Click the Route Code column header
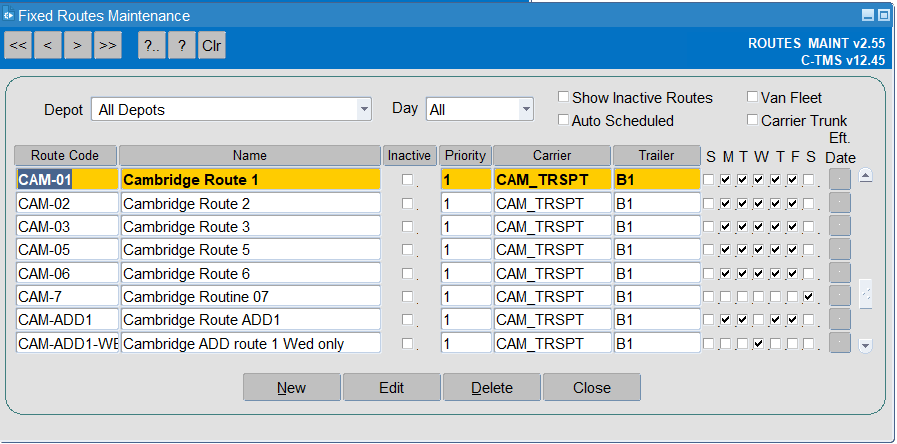Image resolution: width=897 pixels, height=444 pixels. [65, 156]
